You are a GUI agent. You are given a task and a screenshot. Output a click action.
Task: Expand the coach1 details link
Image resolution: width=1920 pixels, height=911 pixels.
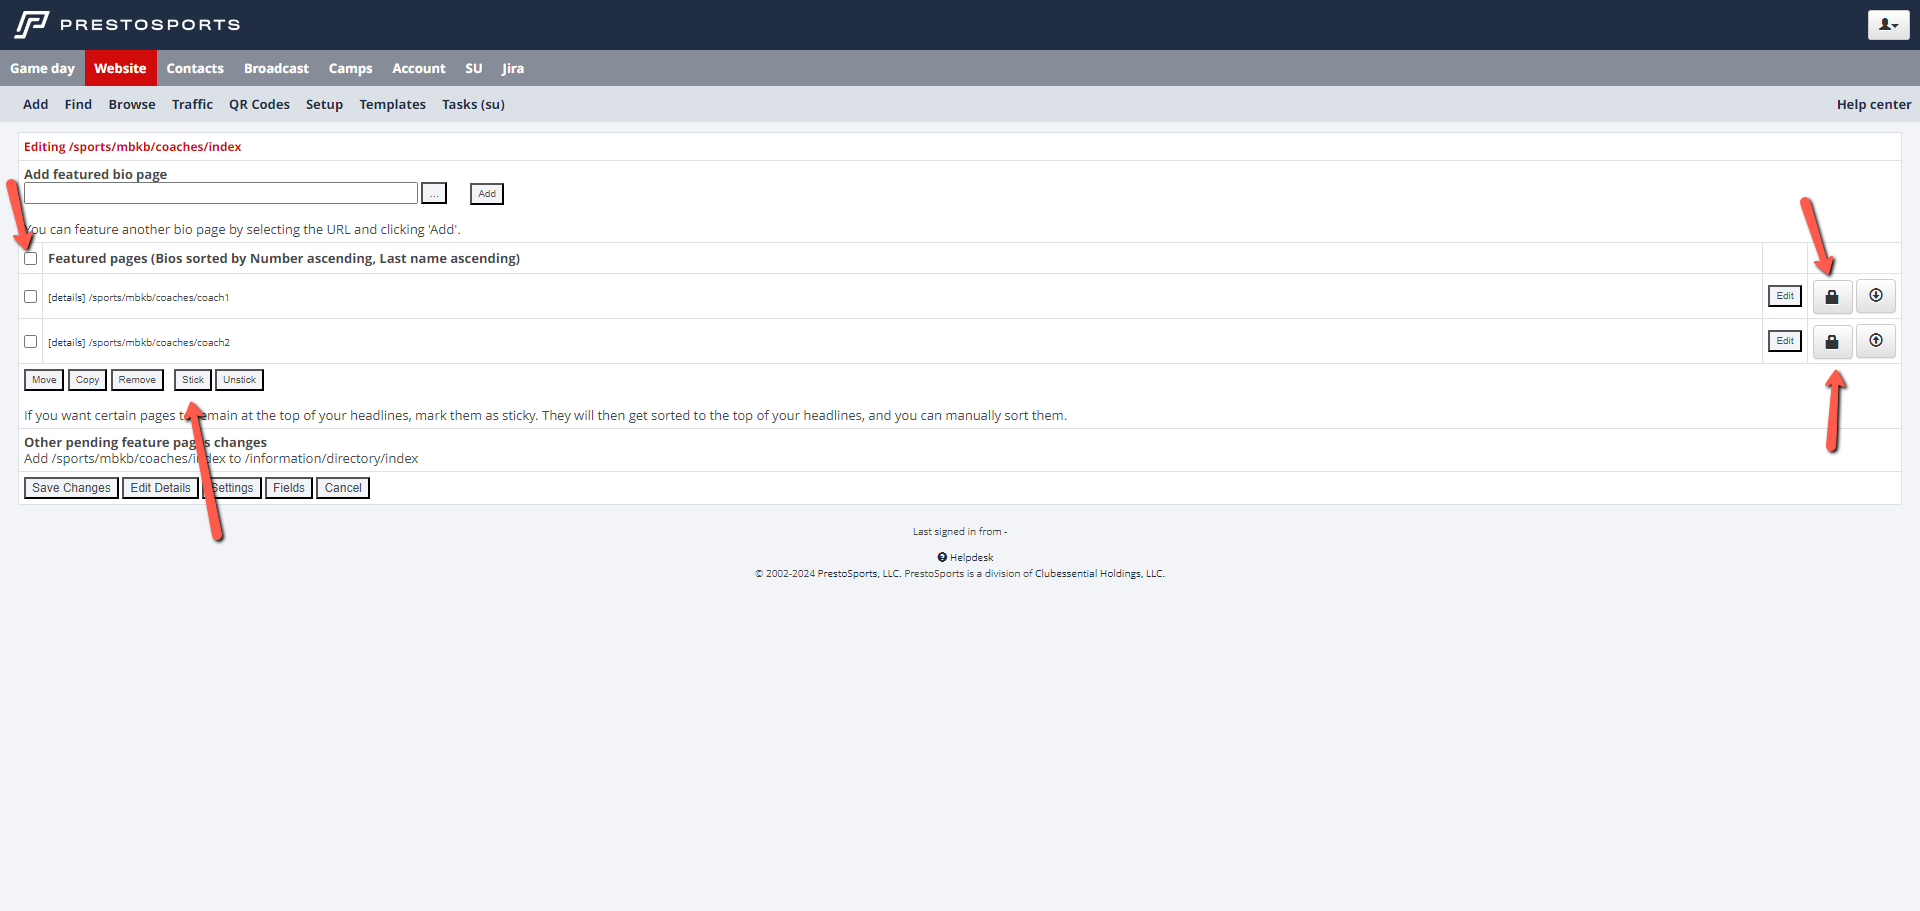click(67, 298)
